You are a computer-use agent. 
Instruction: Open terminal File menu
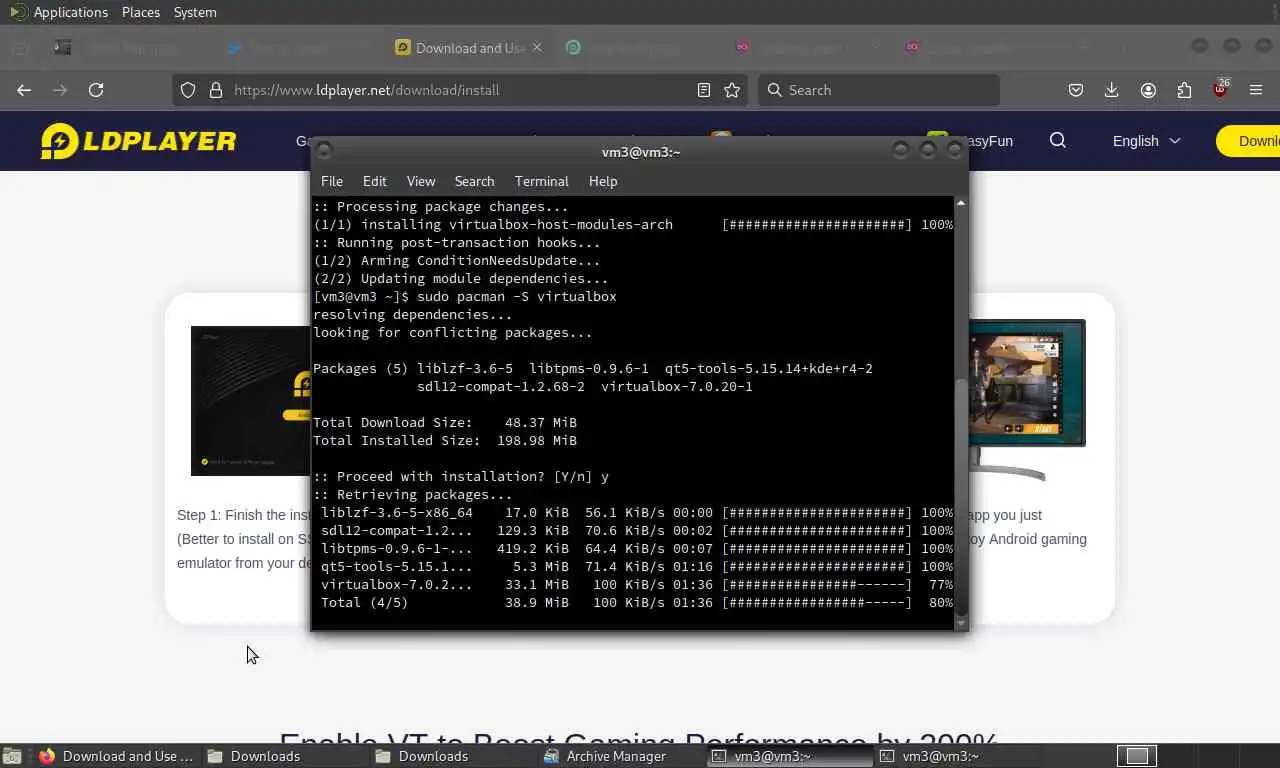pos(332,181)
